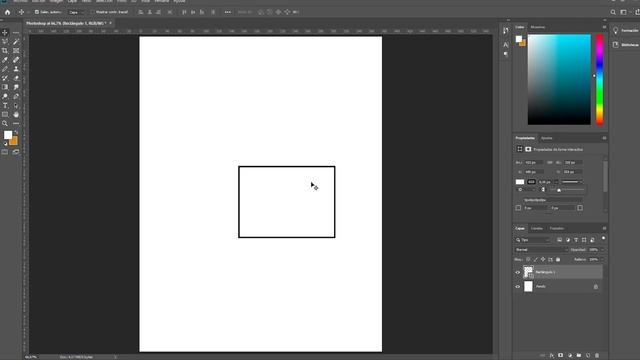Select the Clone Stamp tool
The height and width of the screenshot is (360, 640).
point(16,69)
